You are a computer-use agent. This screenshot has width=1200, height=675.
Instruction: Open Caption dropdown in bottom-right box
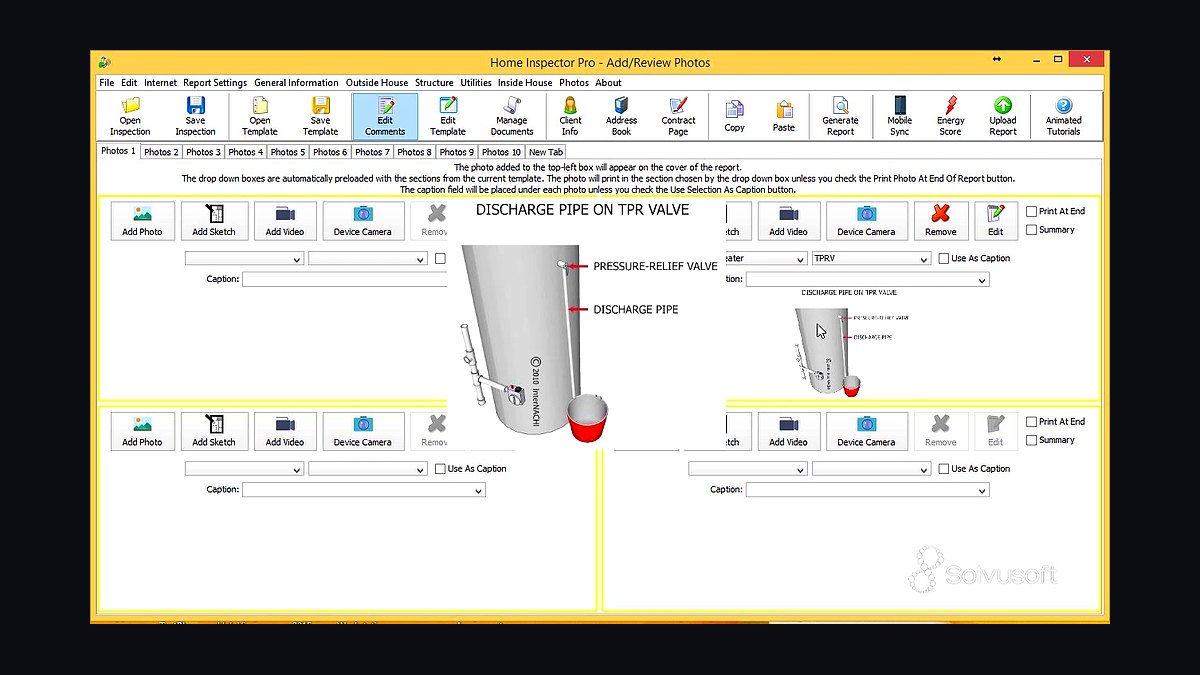(867, 490)
